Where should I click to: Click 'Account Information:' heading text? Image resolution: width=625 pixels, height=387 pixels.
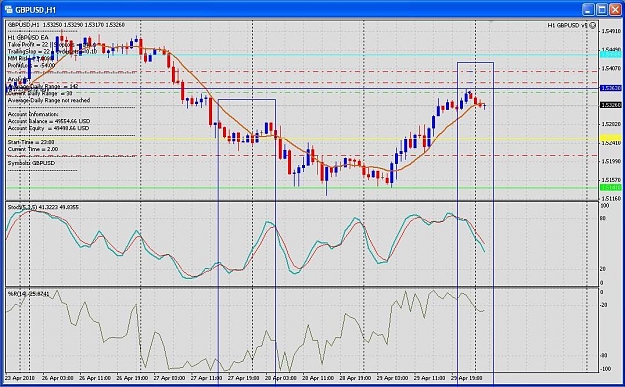click(33, 114)
